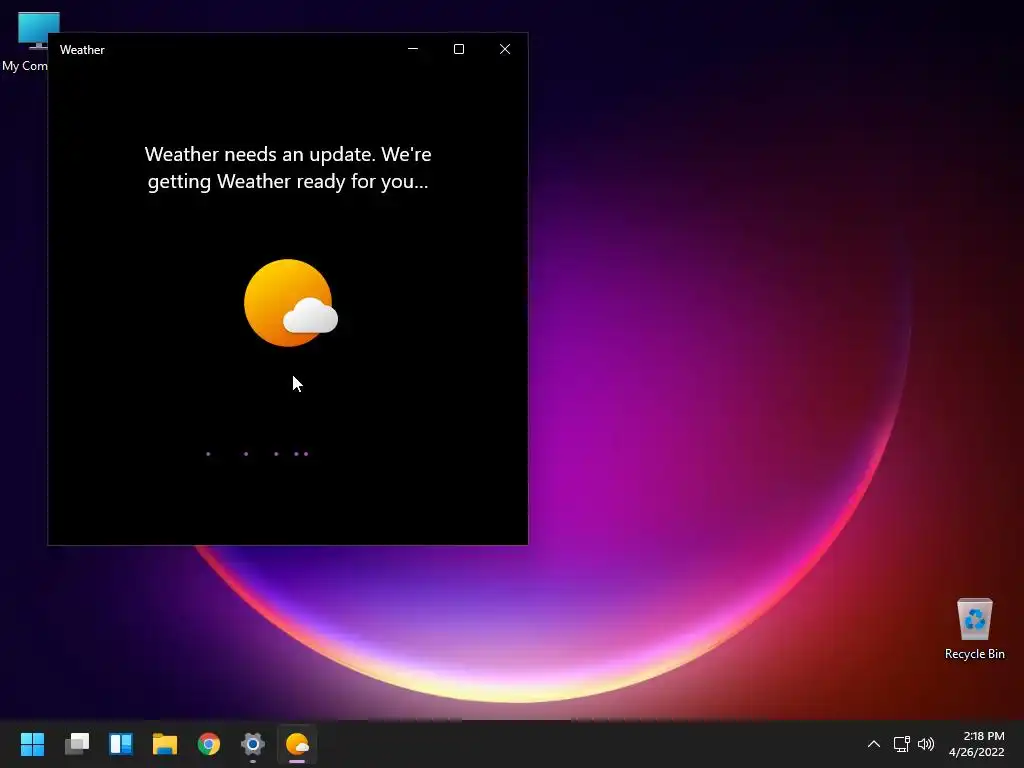Minimize the Weather window
Viewport: 1024px width, 768px height.
click(413, 49)
